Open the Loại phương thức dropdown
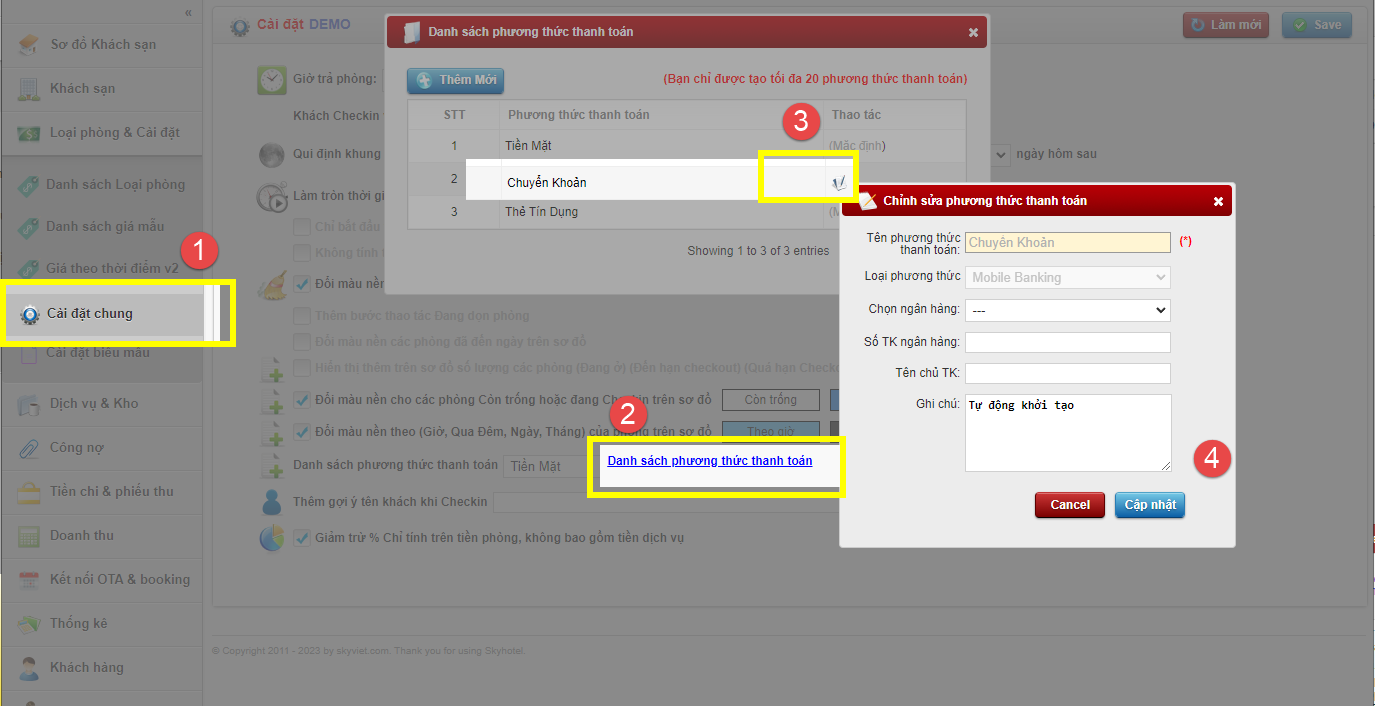Image resolution: width=1375 pixels, height=706 pixels. 1067,277
